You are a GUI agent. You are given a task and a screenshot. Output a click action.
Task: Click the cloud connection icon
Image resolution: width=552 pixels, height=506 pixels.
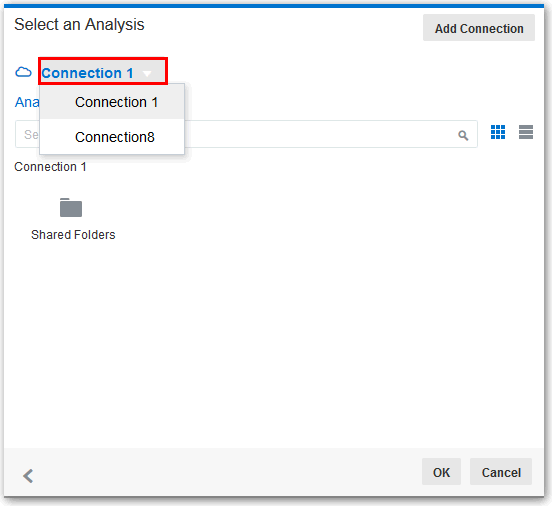(23, 72)
